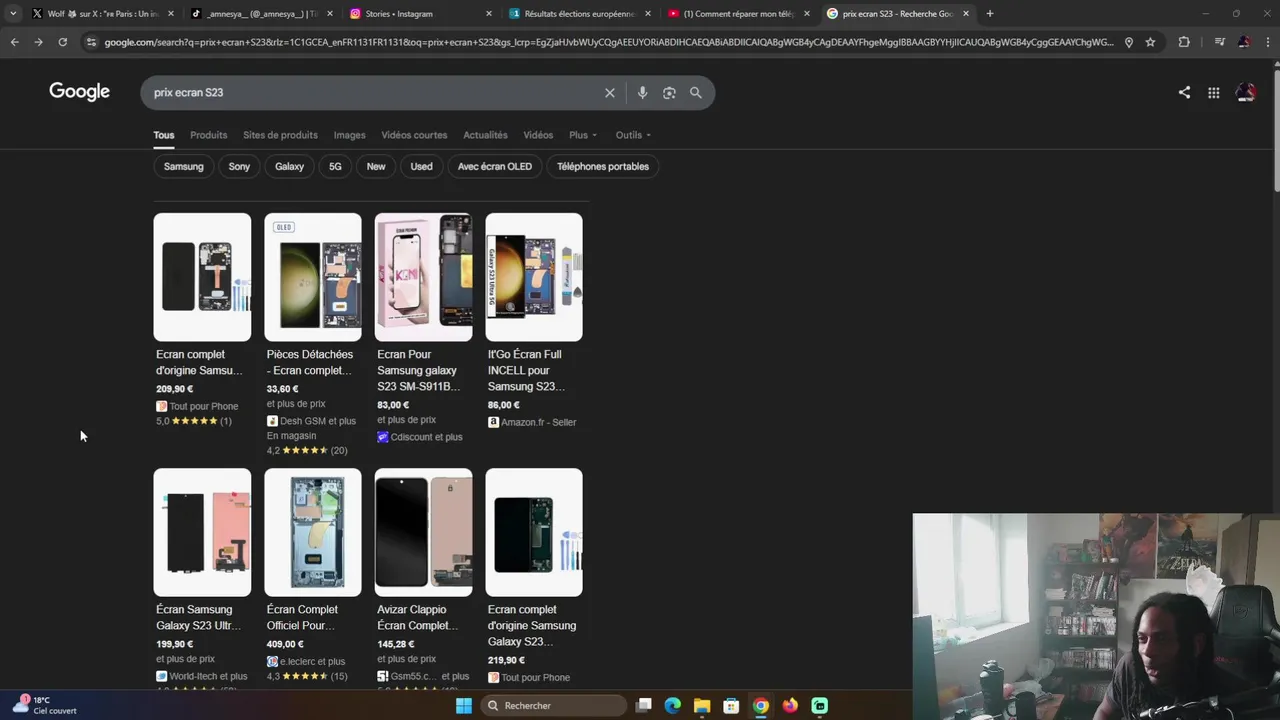
Task: Close the Résultats élections européennes tab
Action: pyautogui.click(x=648, y=14)
